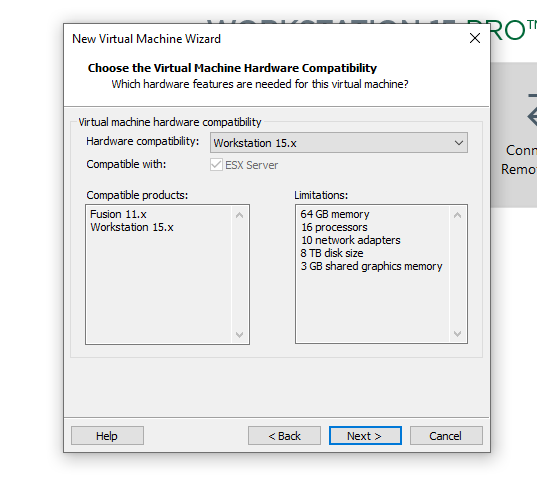The height and width of the screenshot is (485, 537).
Task: Go back with the < Back button
Action: point(284,436)
